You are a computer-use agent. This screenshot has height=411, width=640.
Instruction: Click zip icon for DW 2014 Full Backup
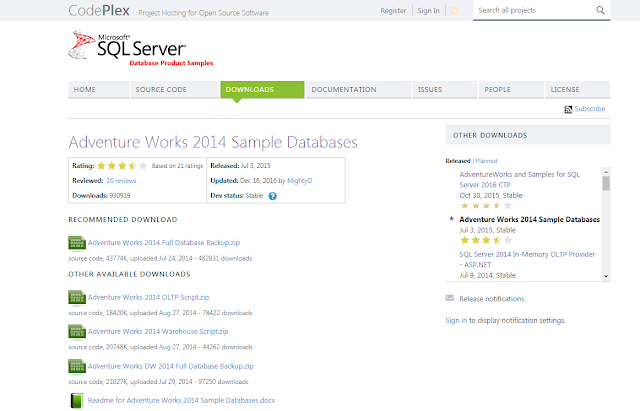pos(77,367)
